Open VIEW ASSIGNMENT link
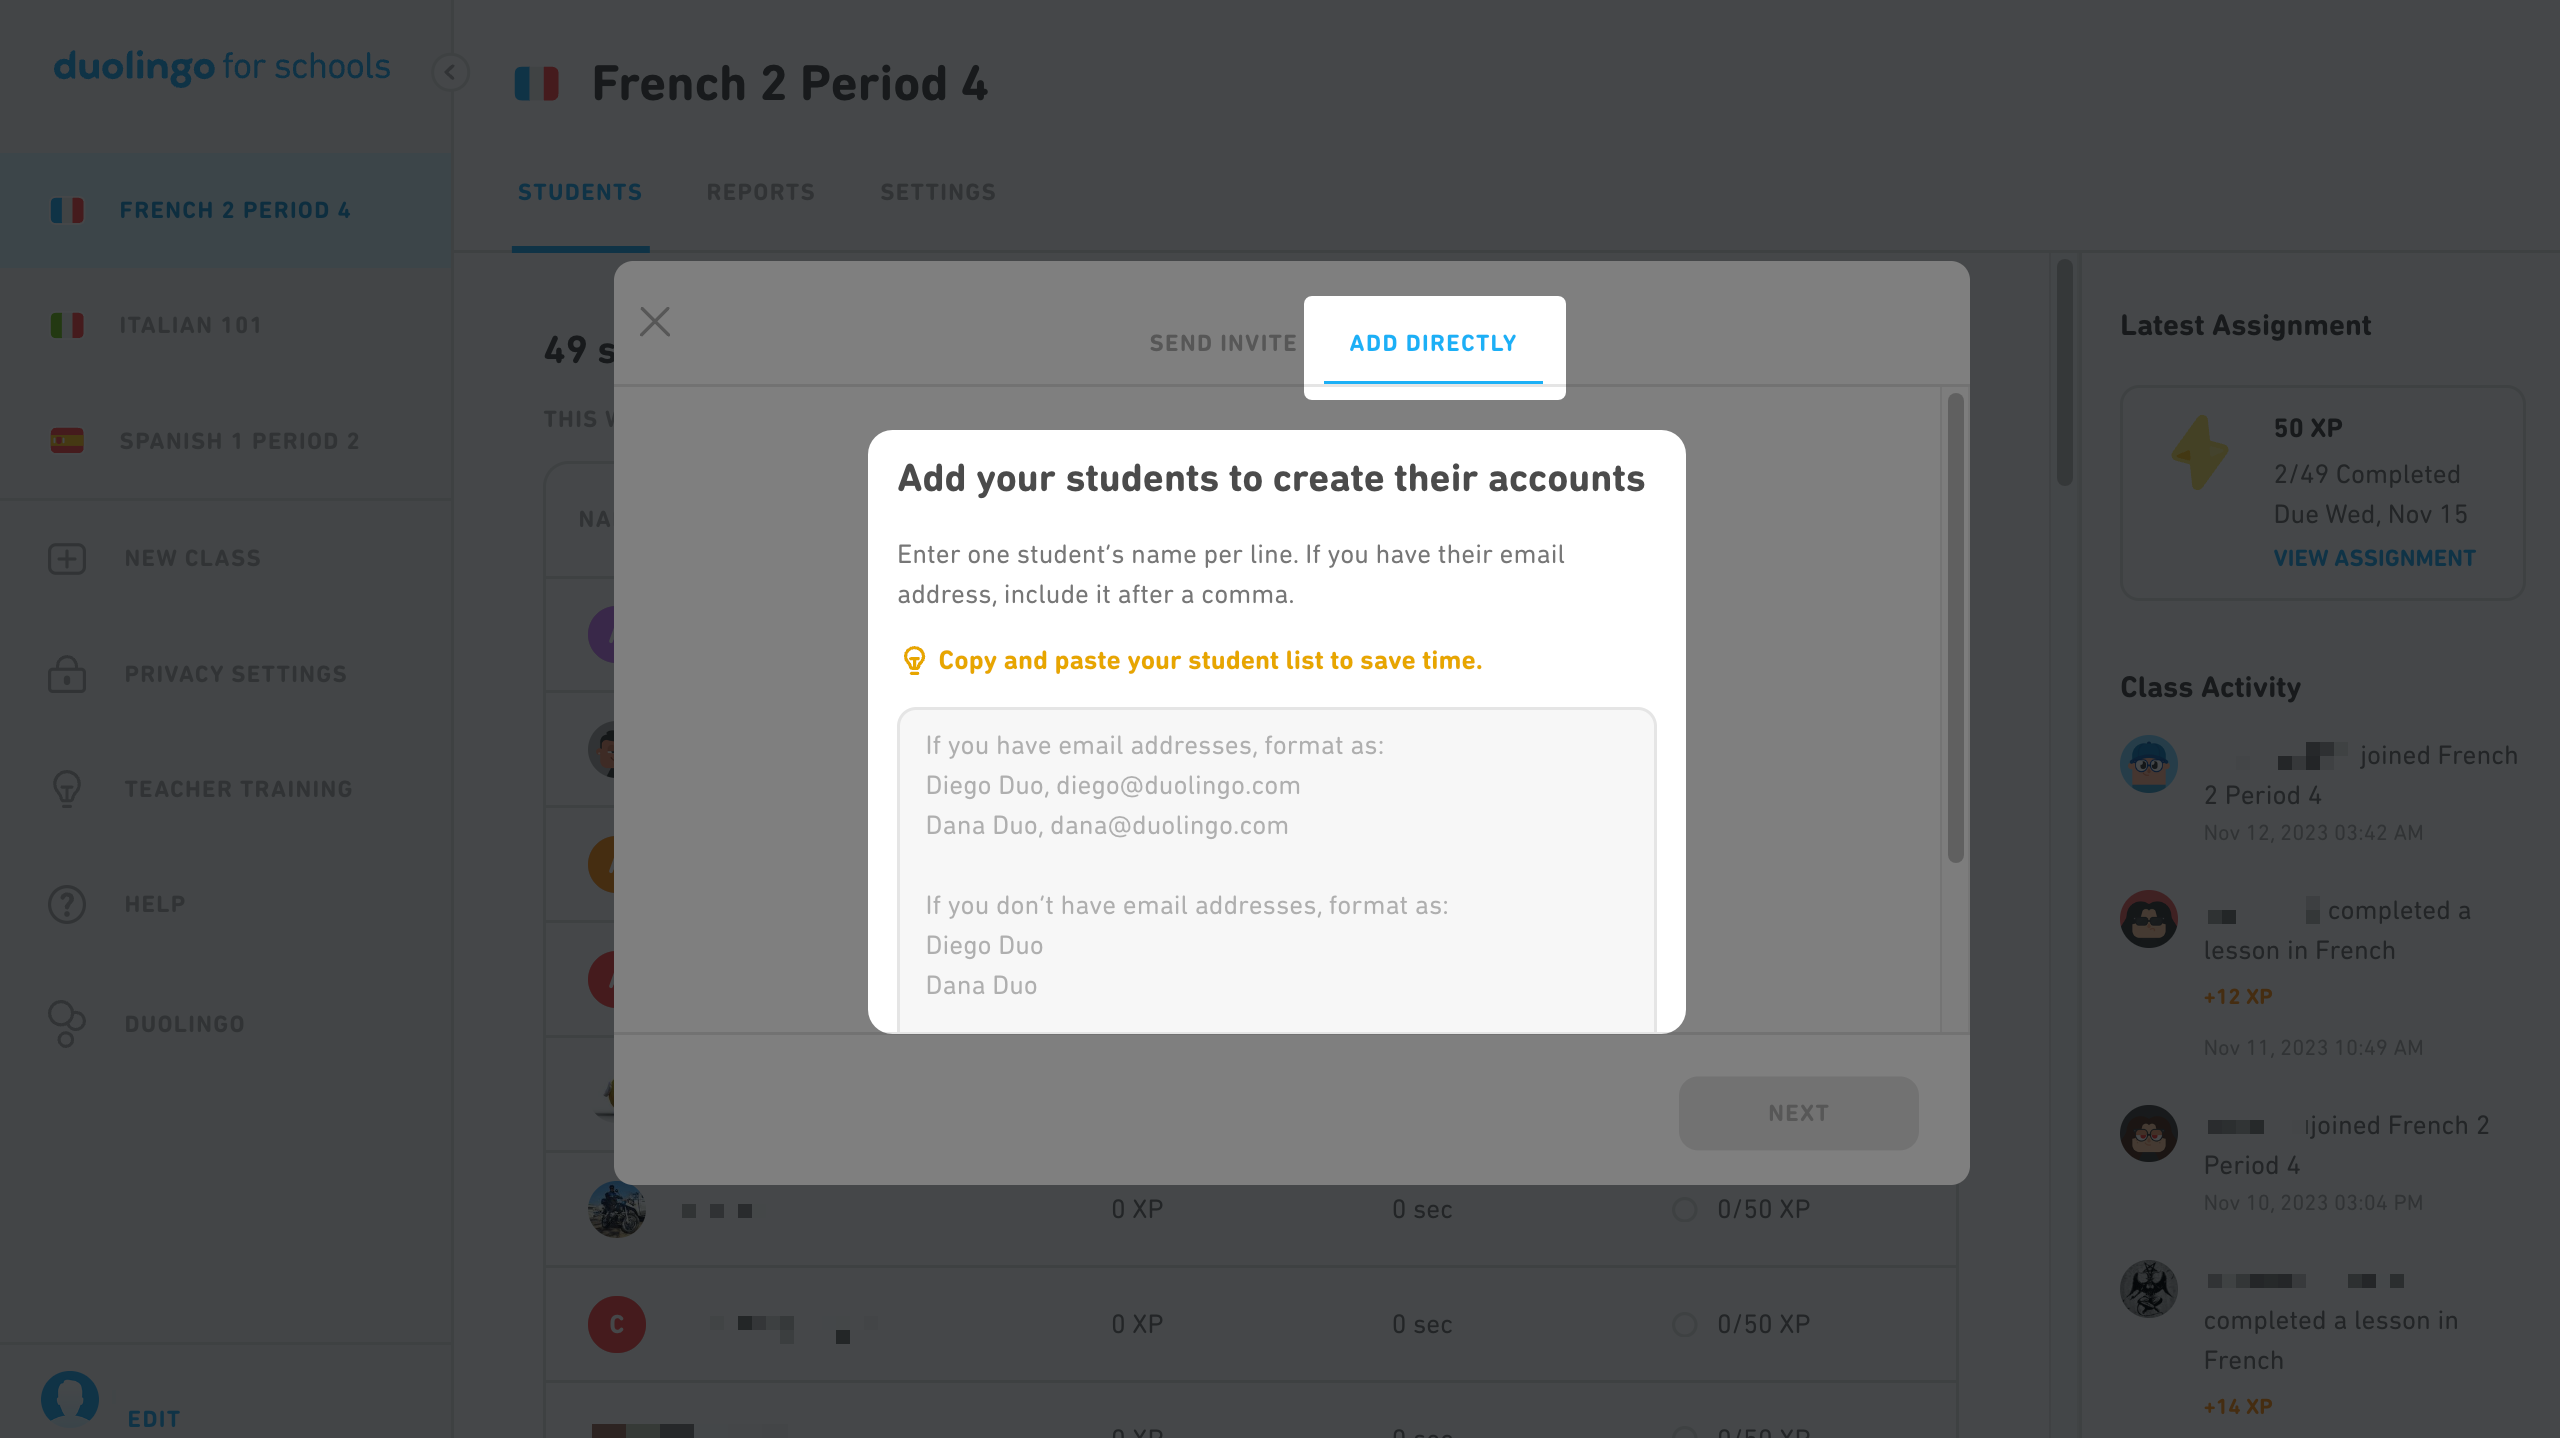This screenshot has height=1438, width=2560. click(2375, 558)
